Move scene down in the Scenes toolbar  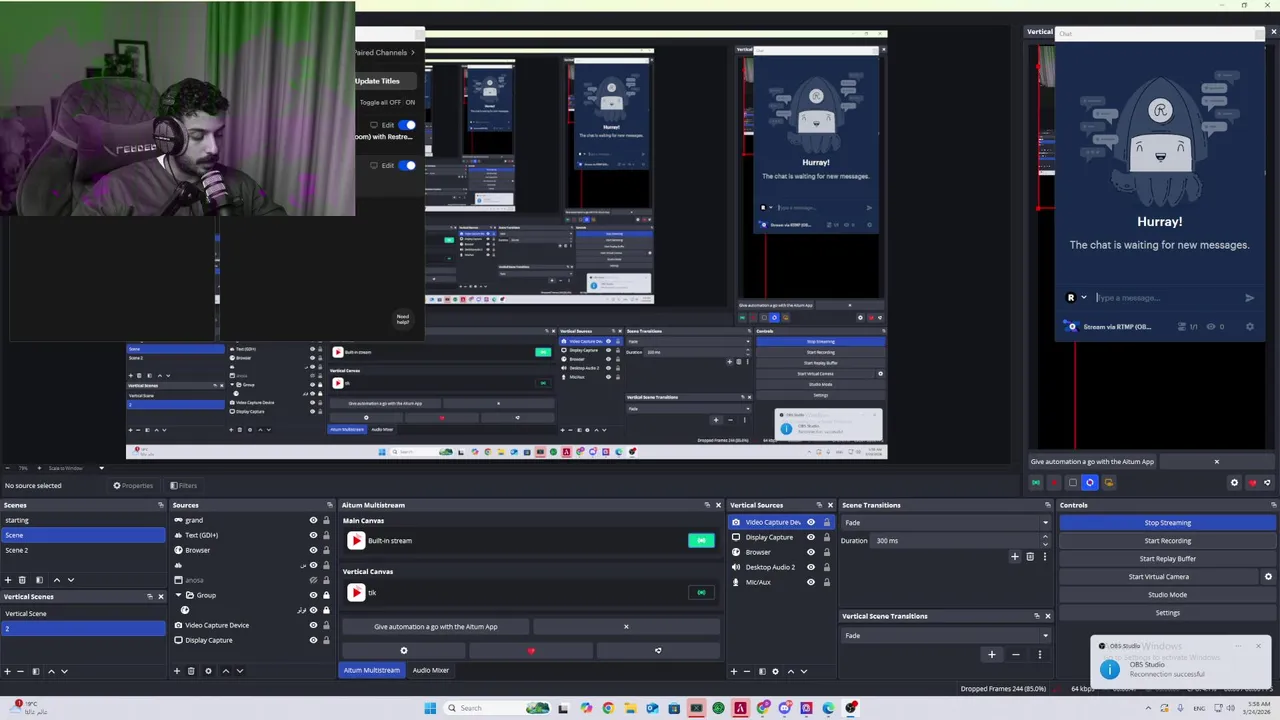pyautogui.click(x=70, y=580)
